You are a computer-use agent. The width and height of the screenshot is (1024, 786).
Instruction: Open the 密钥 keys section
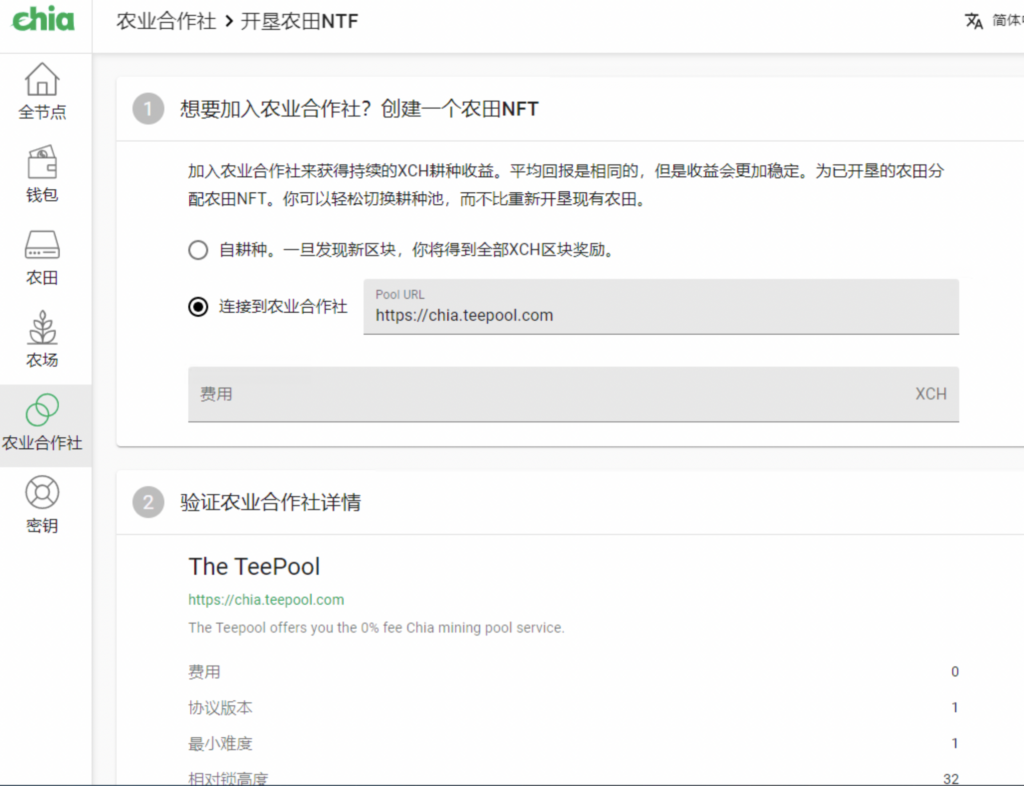point(42,505)
